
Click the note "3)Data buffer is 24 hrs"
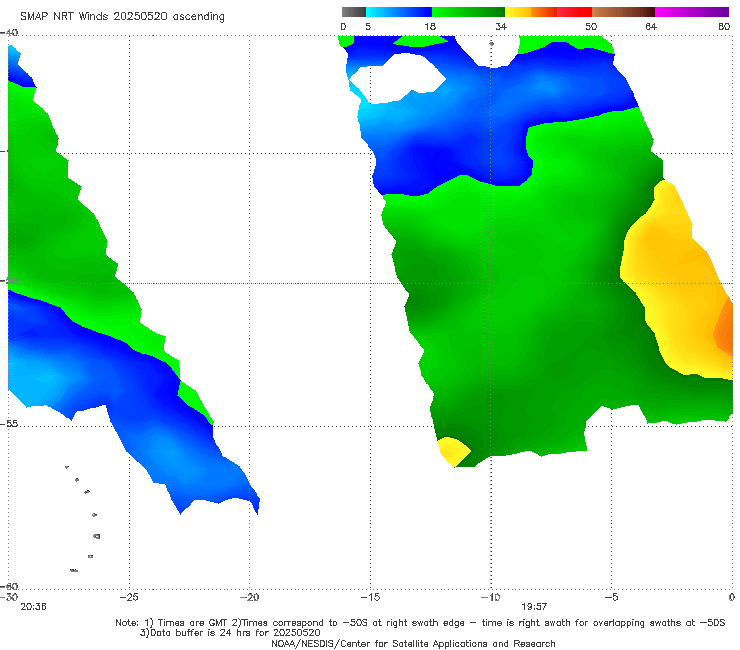pyautogui.click(x=230, y=633)
